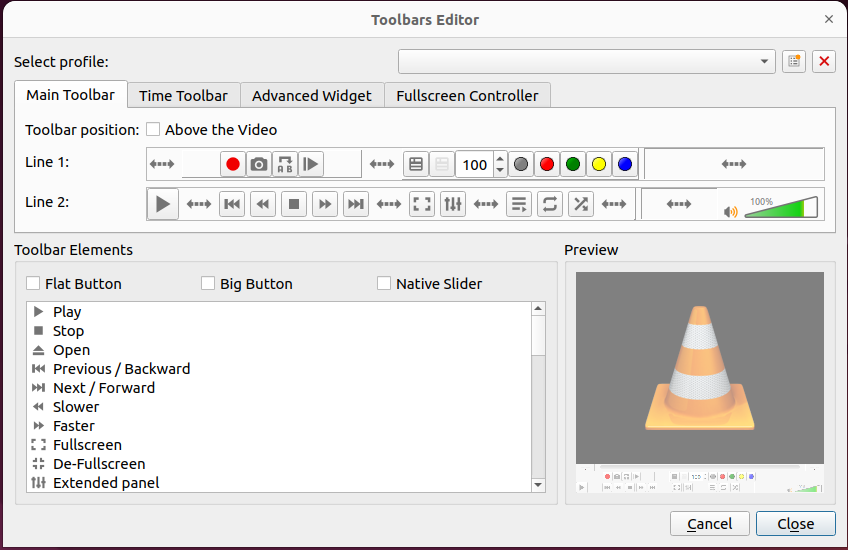Viewport: 848px width, 550px height.
Task: Click the VLC cone preview image
Action: point(700,368)
